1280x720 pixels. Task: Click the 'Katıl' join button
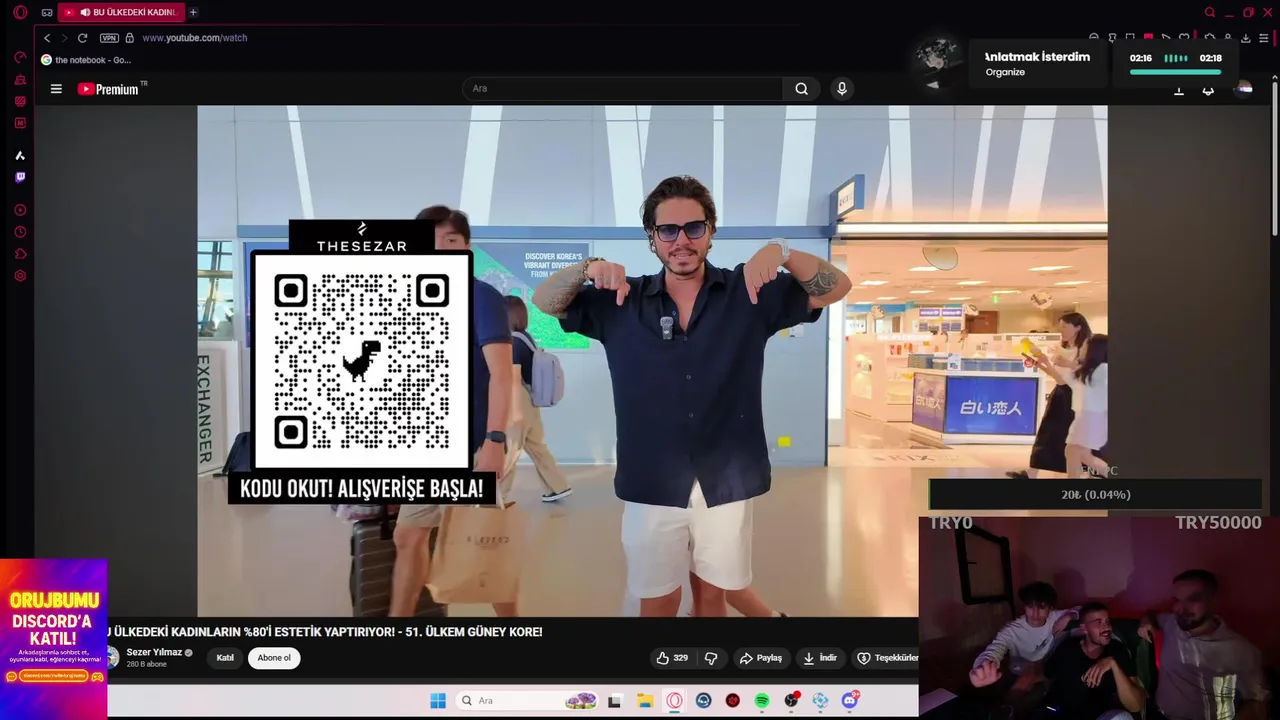click(x=225, y=658)
